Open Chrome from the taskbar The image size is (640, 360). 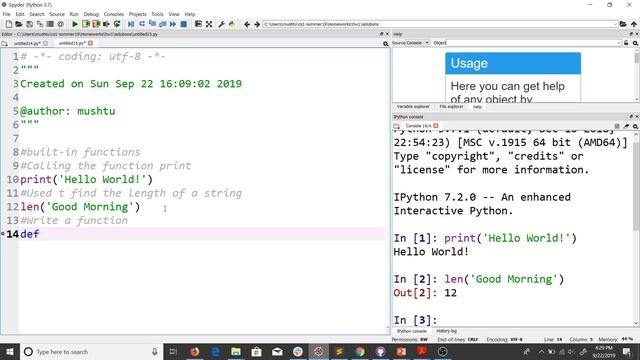360,351
